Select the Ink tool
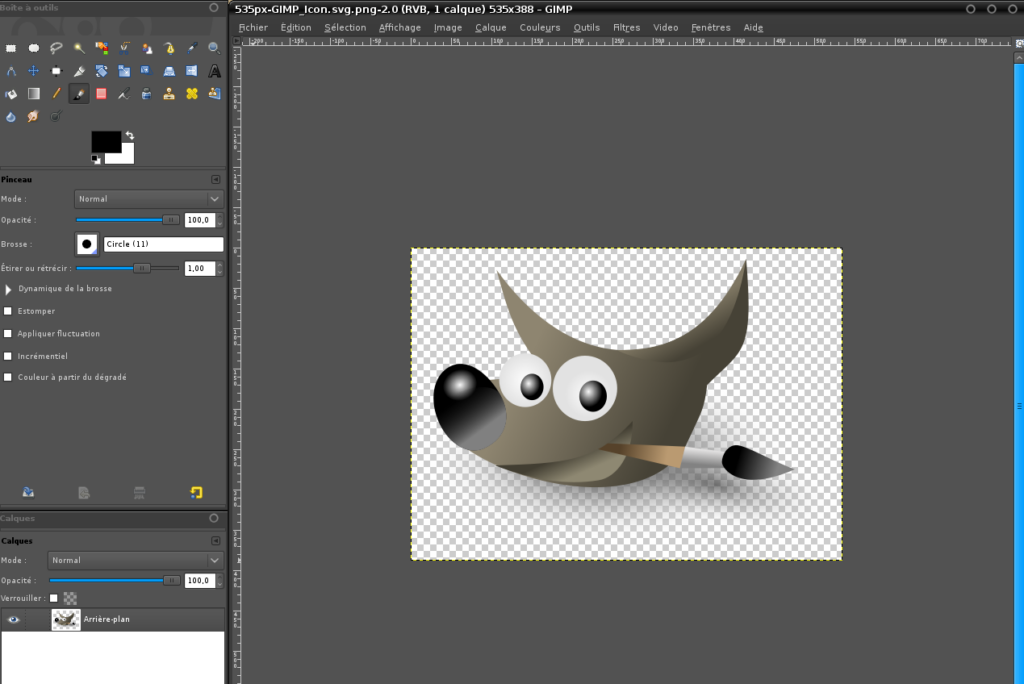 coord(147,93)
